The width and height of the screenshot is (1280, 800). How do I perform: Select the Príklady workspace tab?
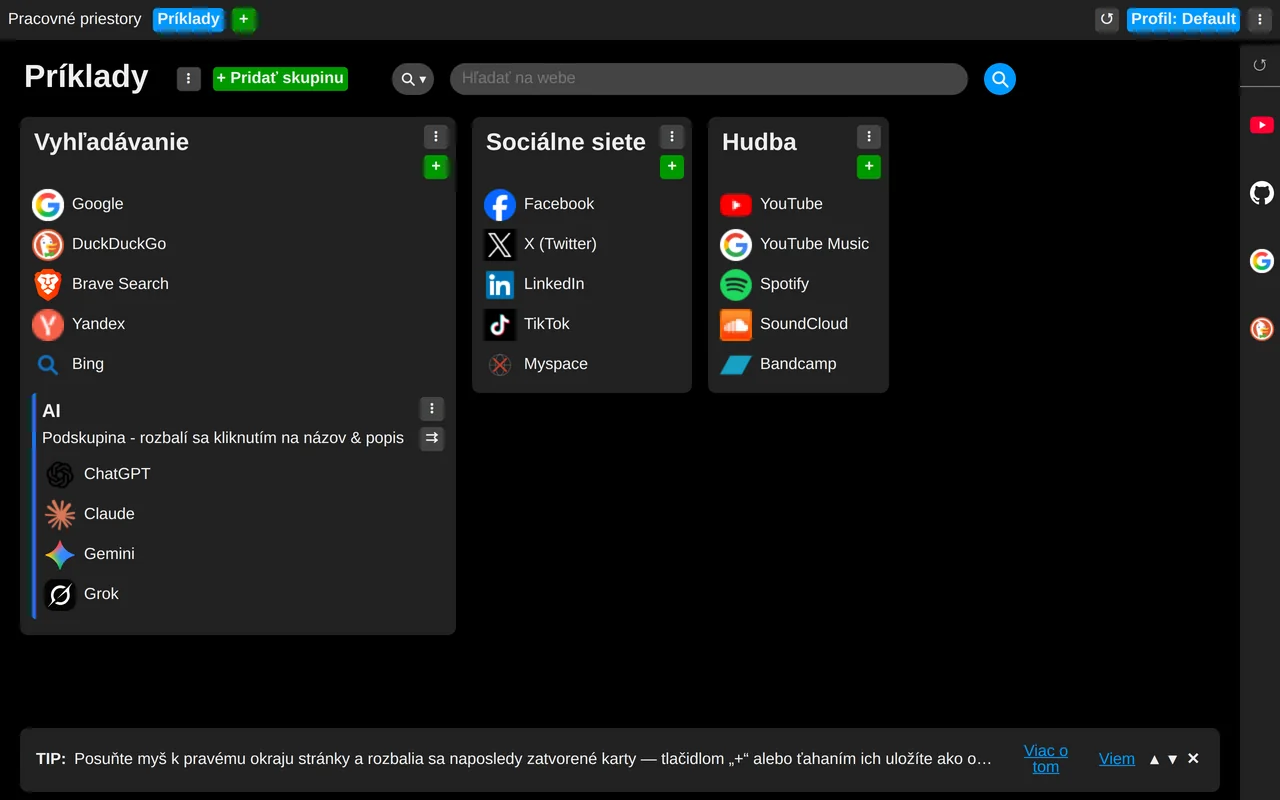(x=189, y=19)
